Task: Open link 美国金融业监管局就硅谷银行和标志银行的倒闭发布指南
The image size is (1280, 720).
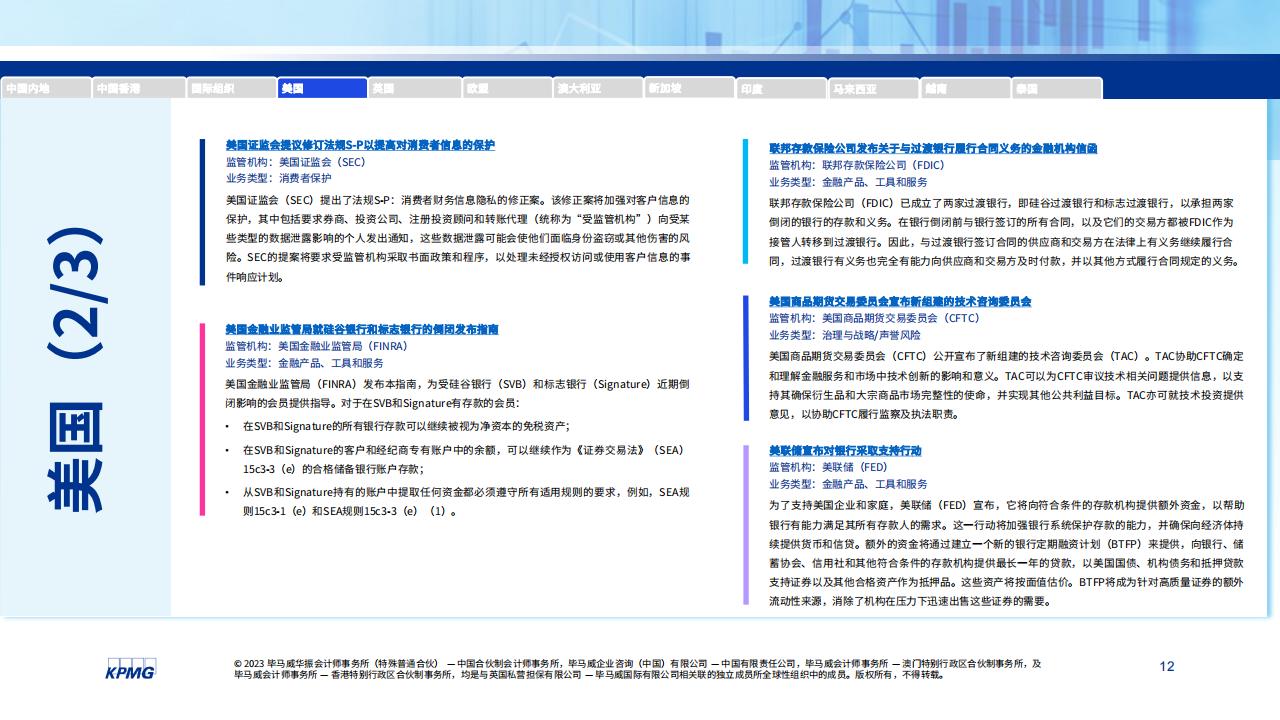Action: tap(362, 329)
